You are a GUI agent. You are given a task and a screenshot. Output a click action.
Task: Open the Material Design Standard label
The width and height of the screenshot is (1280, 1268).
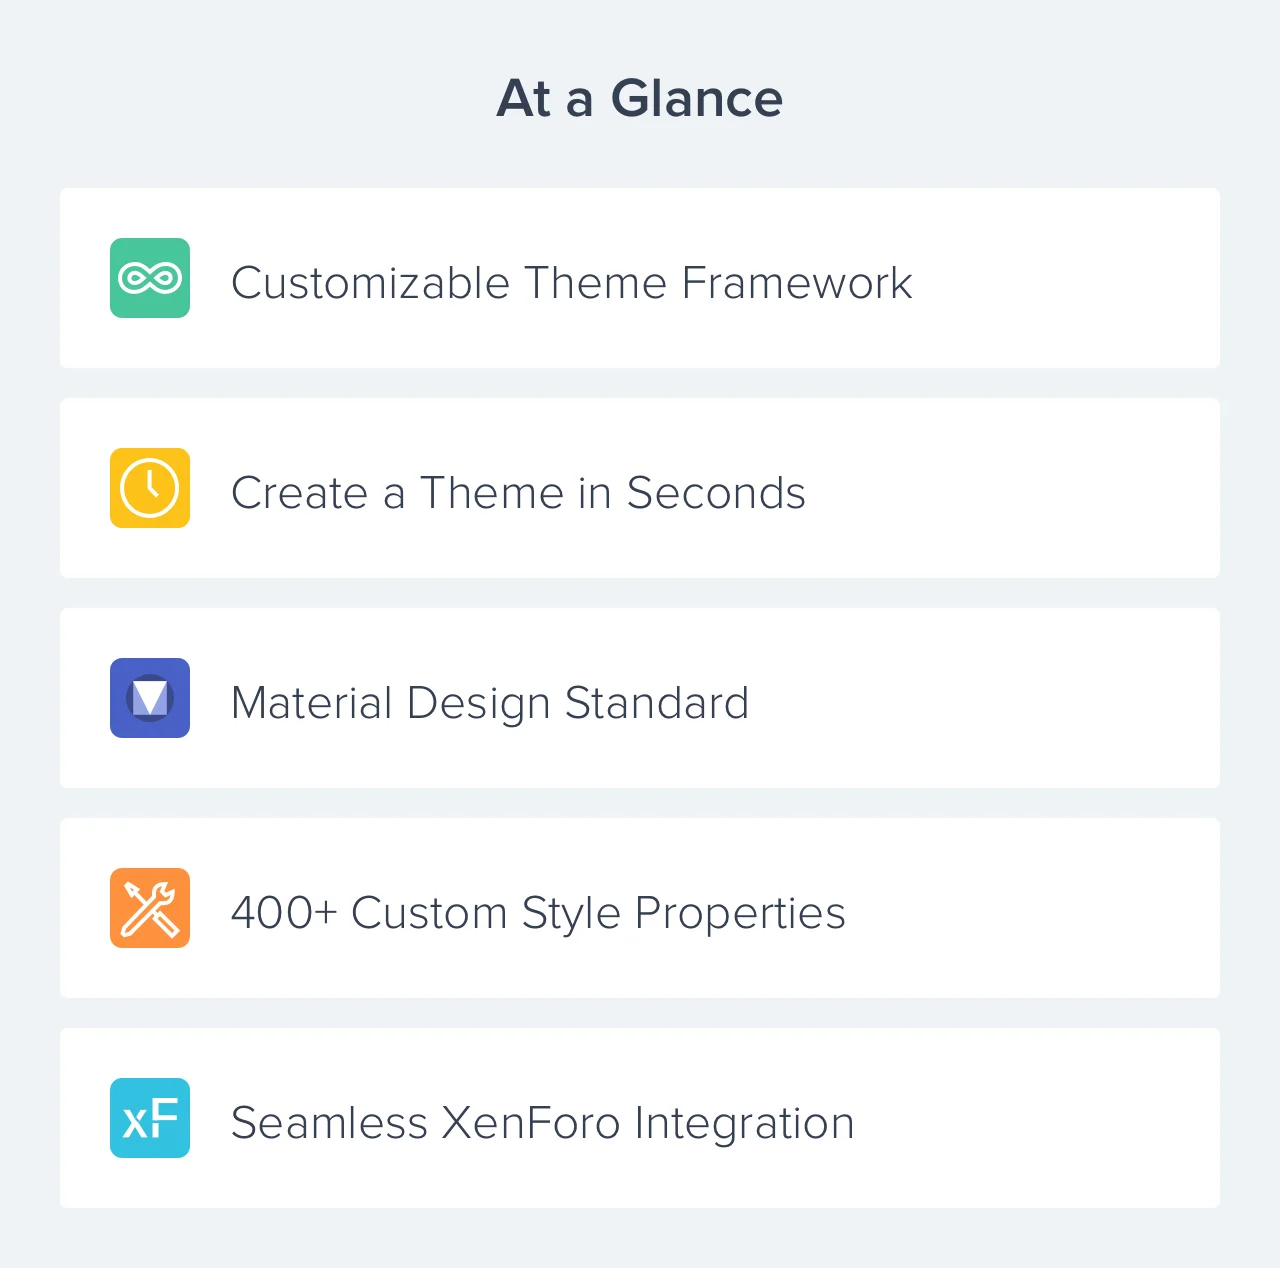pos(490,703)
